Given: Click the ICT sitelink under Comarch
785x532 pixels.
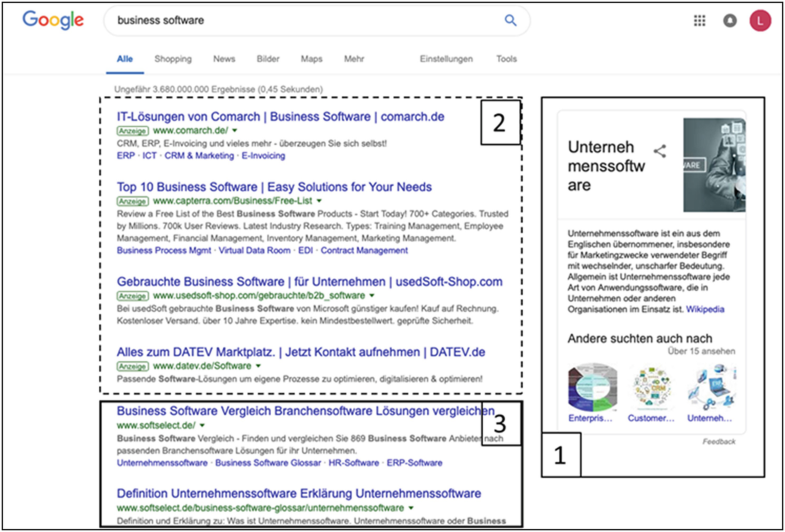Looking at the screenshot, I should tap(149, 156).
